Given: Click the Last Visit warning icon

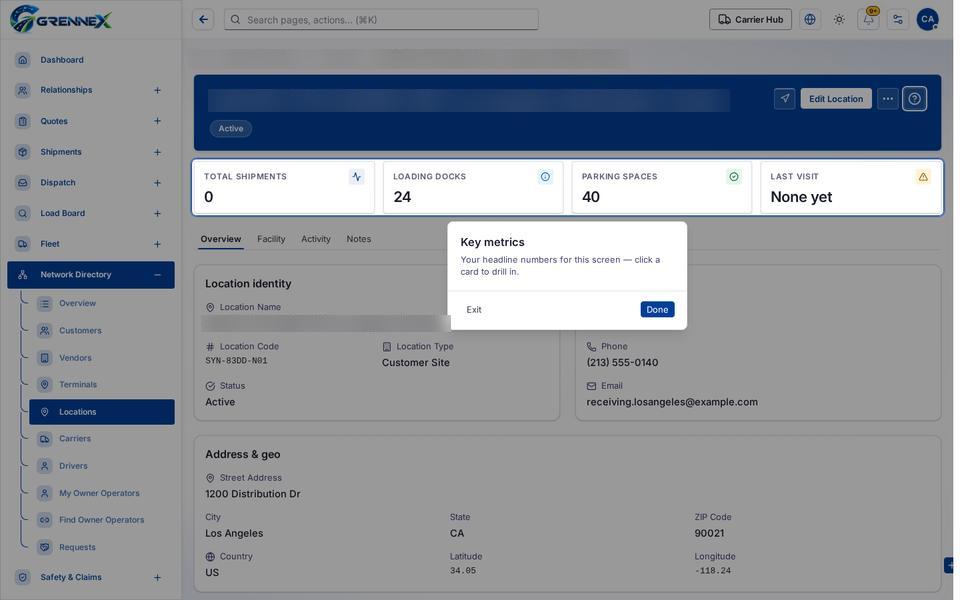Looking at the screenshot, I should (x=923, y=177).
